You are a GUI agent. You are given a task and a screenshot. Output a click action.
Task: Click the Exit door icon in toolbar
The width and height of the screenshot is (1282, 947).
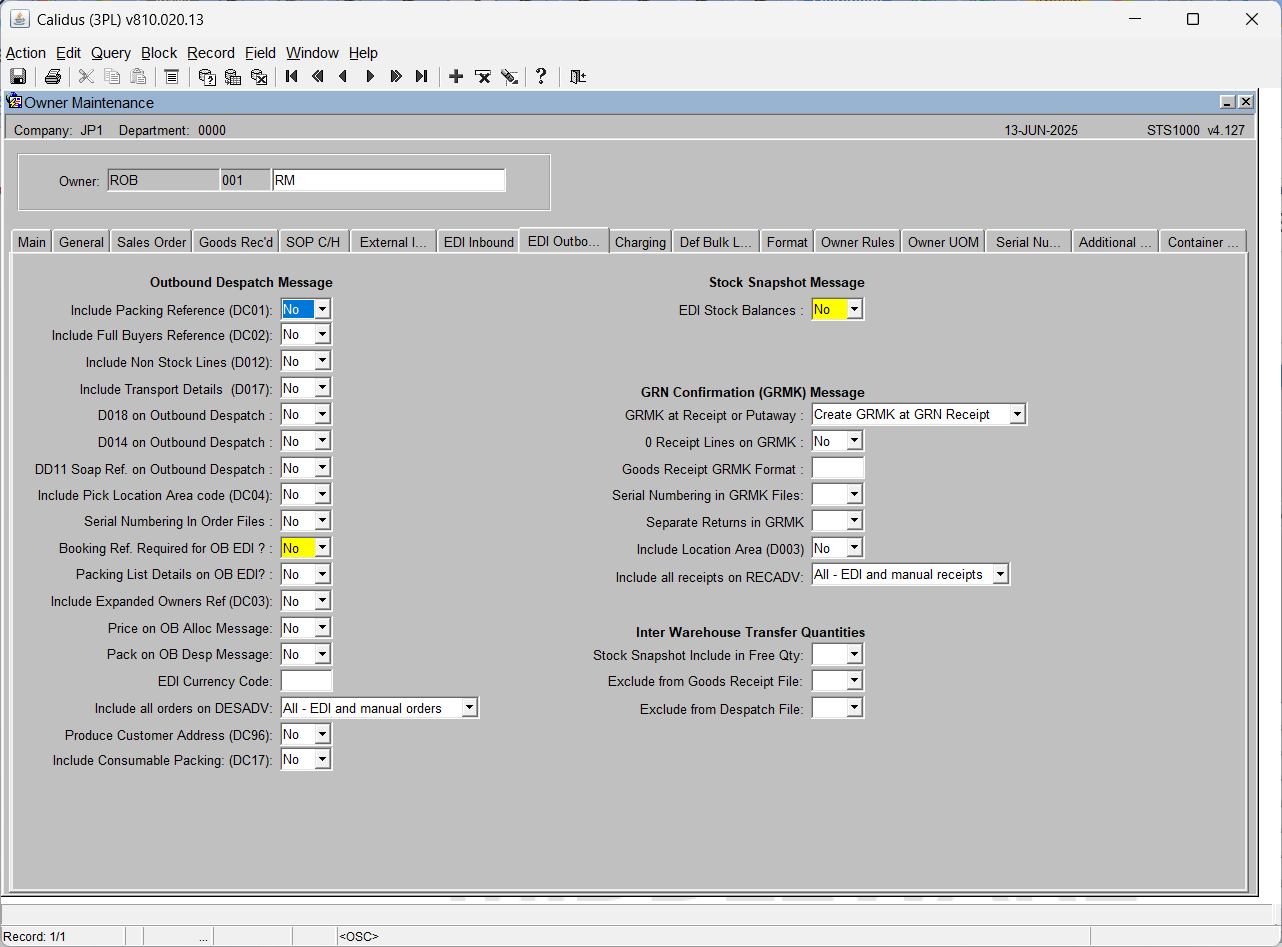click(x=577, y=77)
